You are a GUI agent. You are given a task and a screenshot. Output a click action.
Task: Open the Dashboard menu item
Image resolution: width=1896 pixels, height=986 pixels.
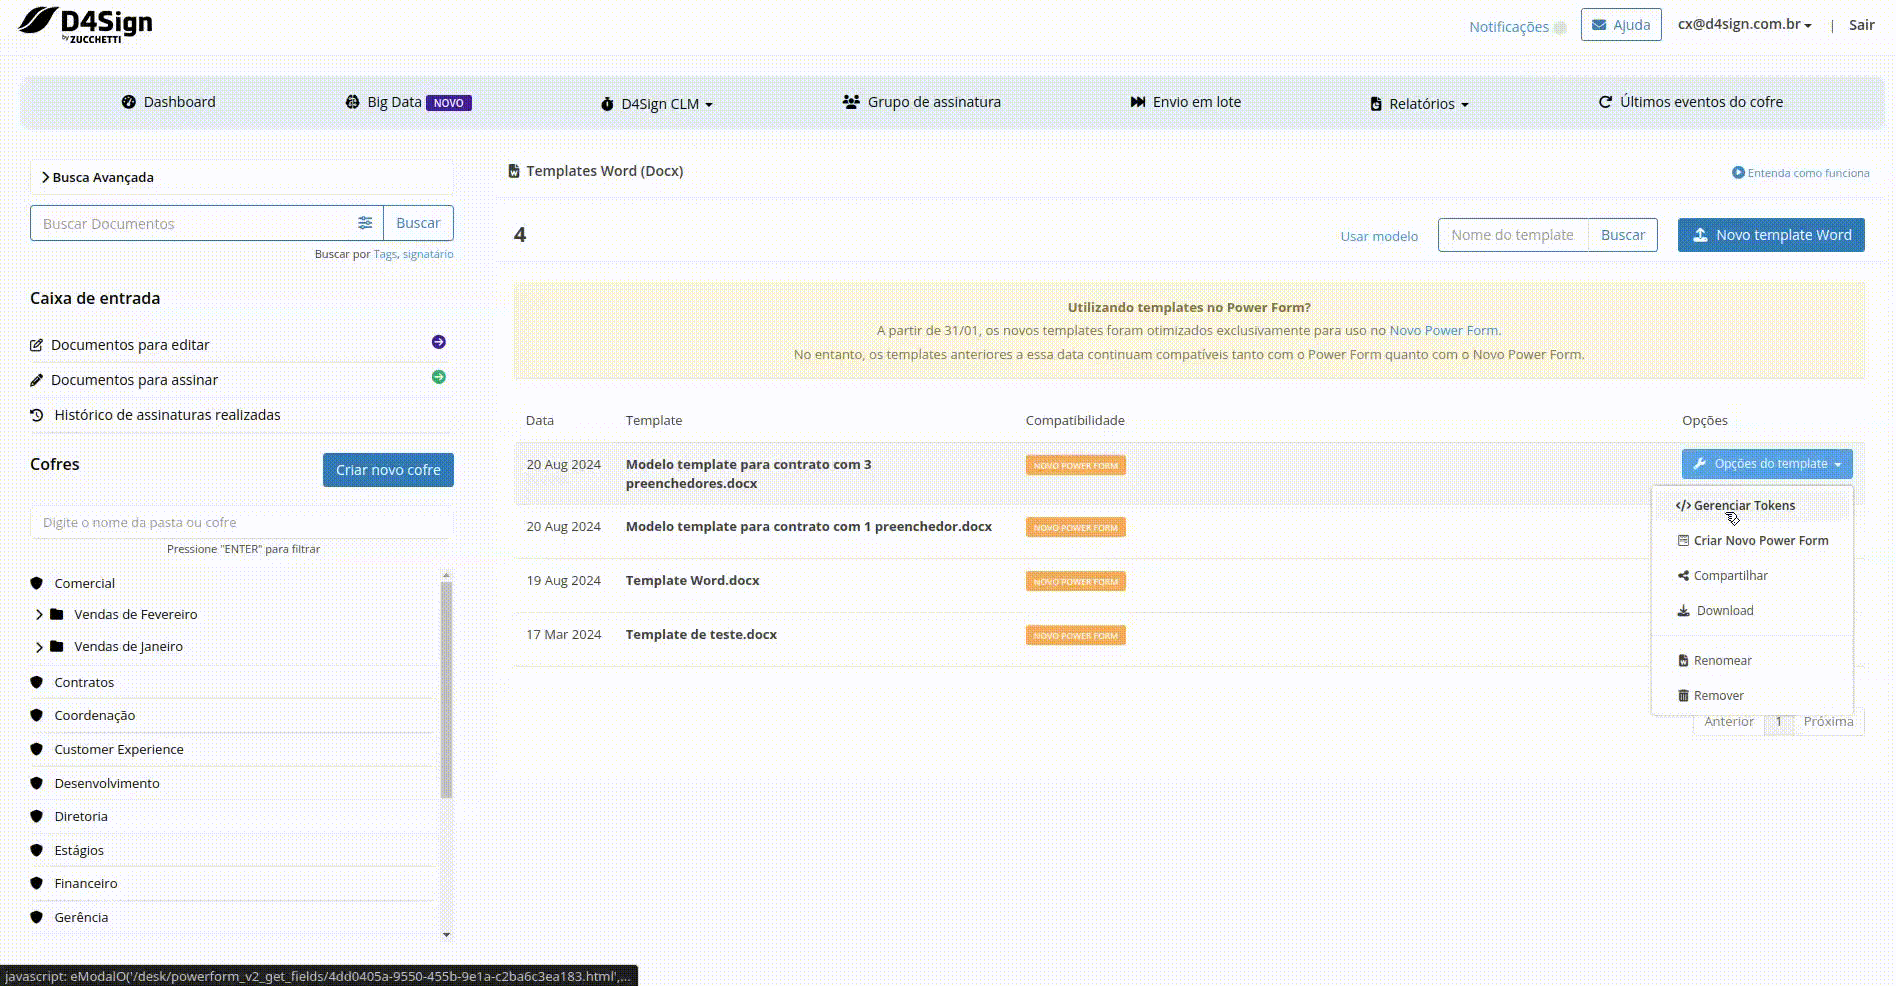(x=168, y=102)
